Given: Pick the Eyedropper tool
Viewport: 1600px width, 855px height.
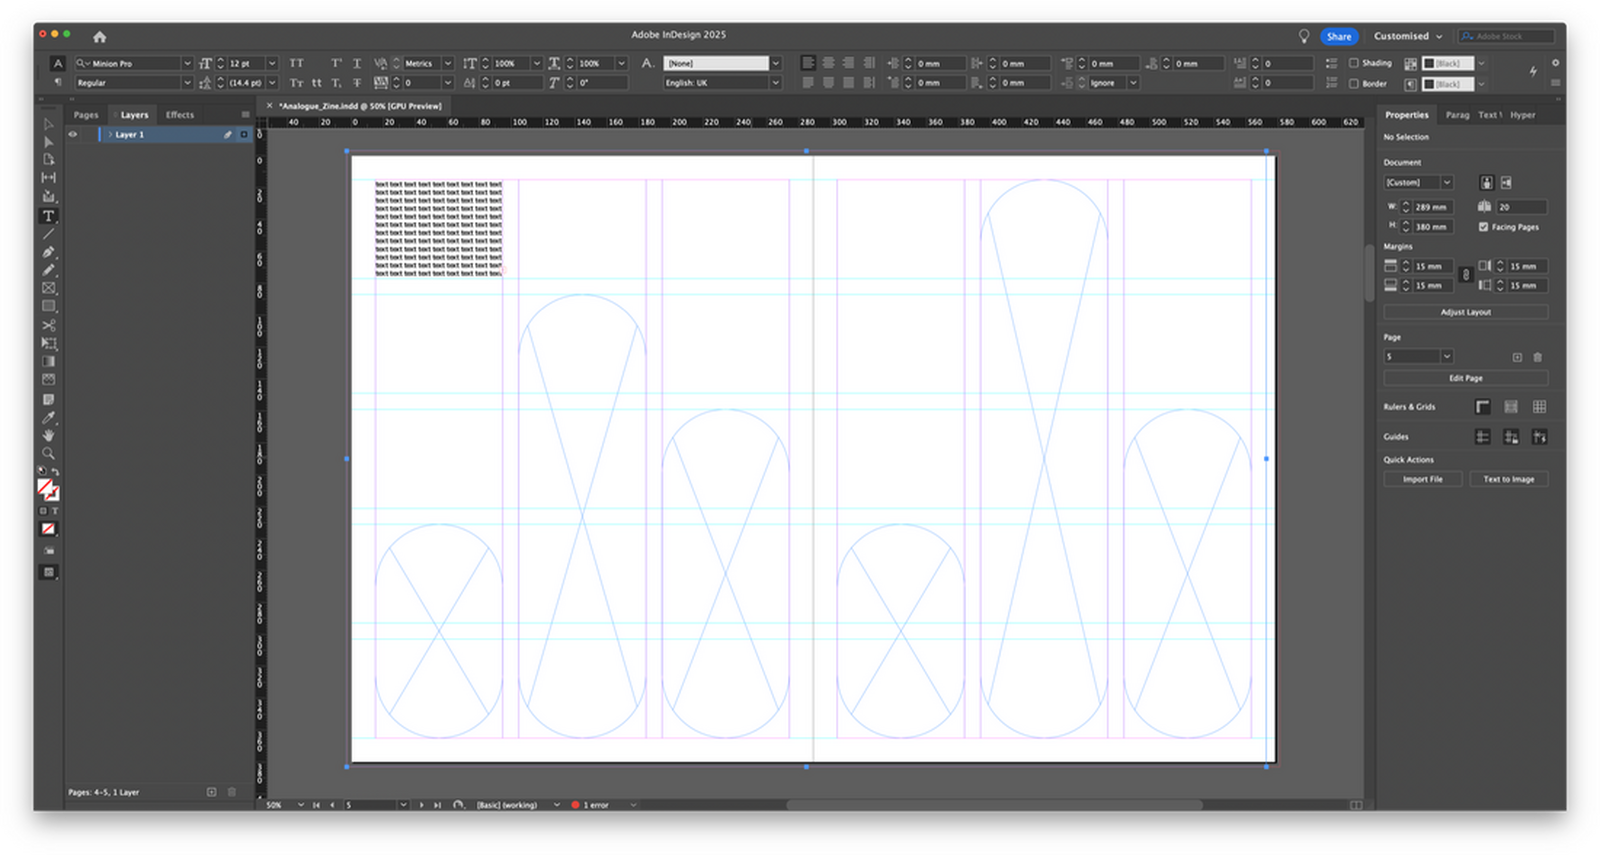Looking at the screenshot, I should coord(48,417).
